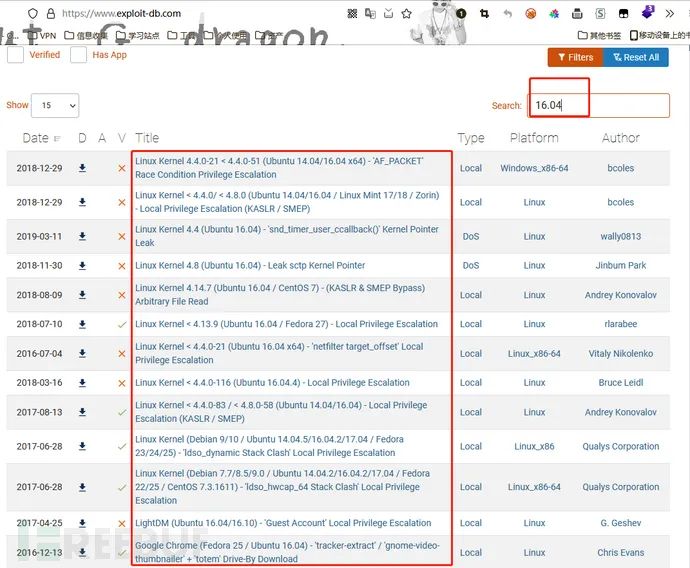Open the 其他书签 bookmarks folder
690x568 pixels.
pyautogui.click(x=599, y=35)
